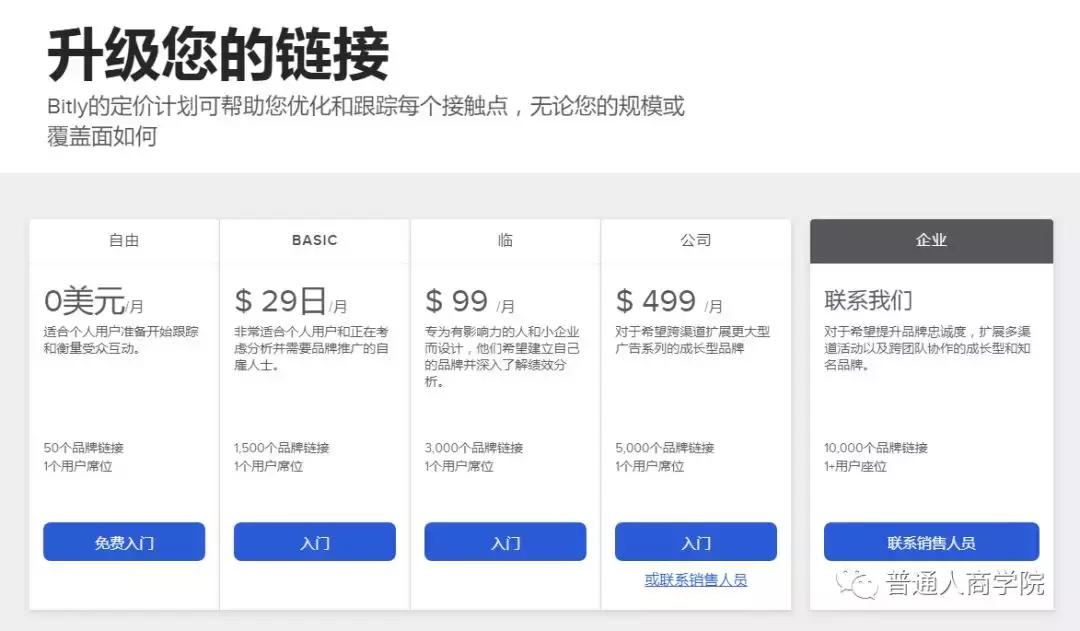Open the 或联系销售人员 link
The image size is (1080, 631).
pos(696,580)
